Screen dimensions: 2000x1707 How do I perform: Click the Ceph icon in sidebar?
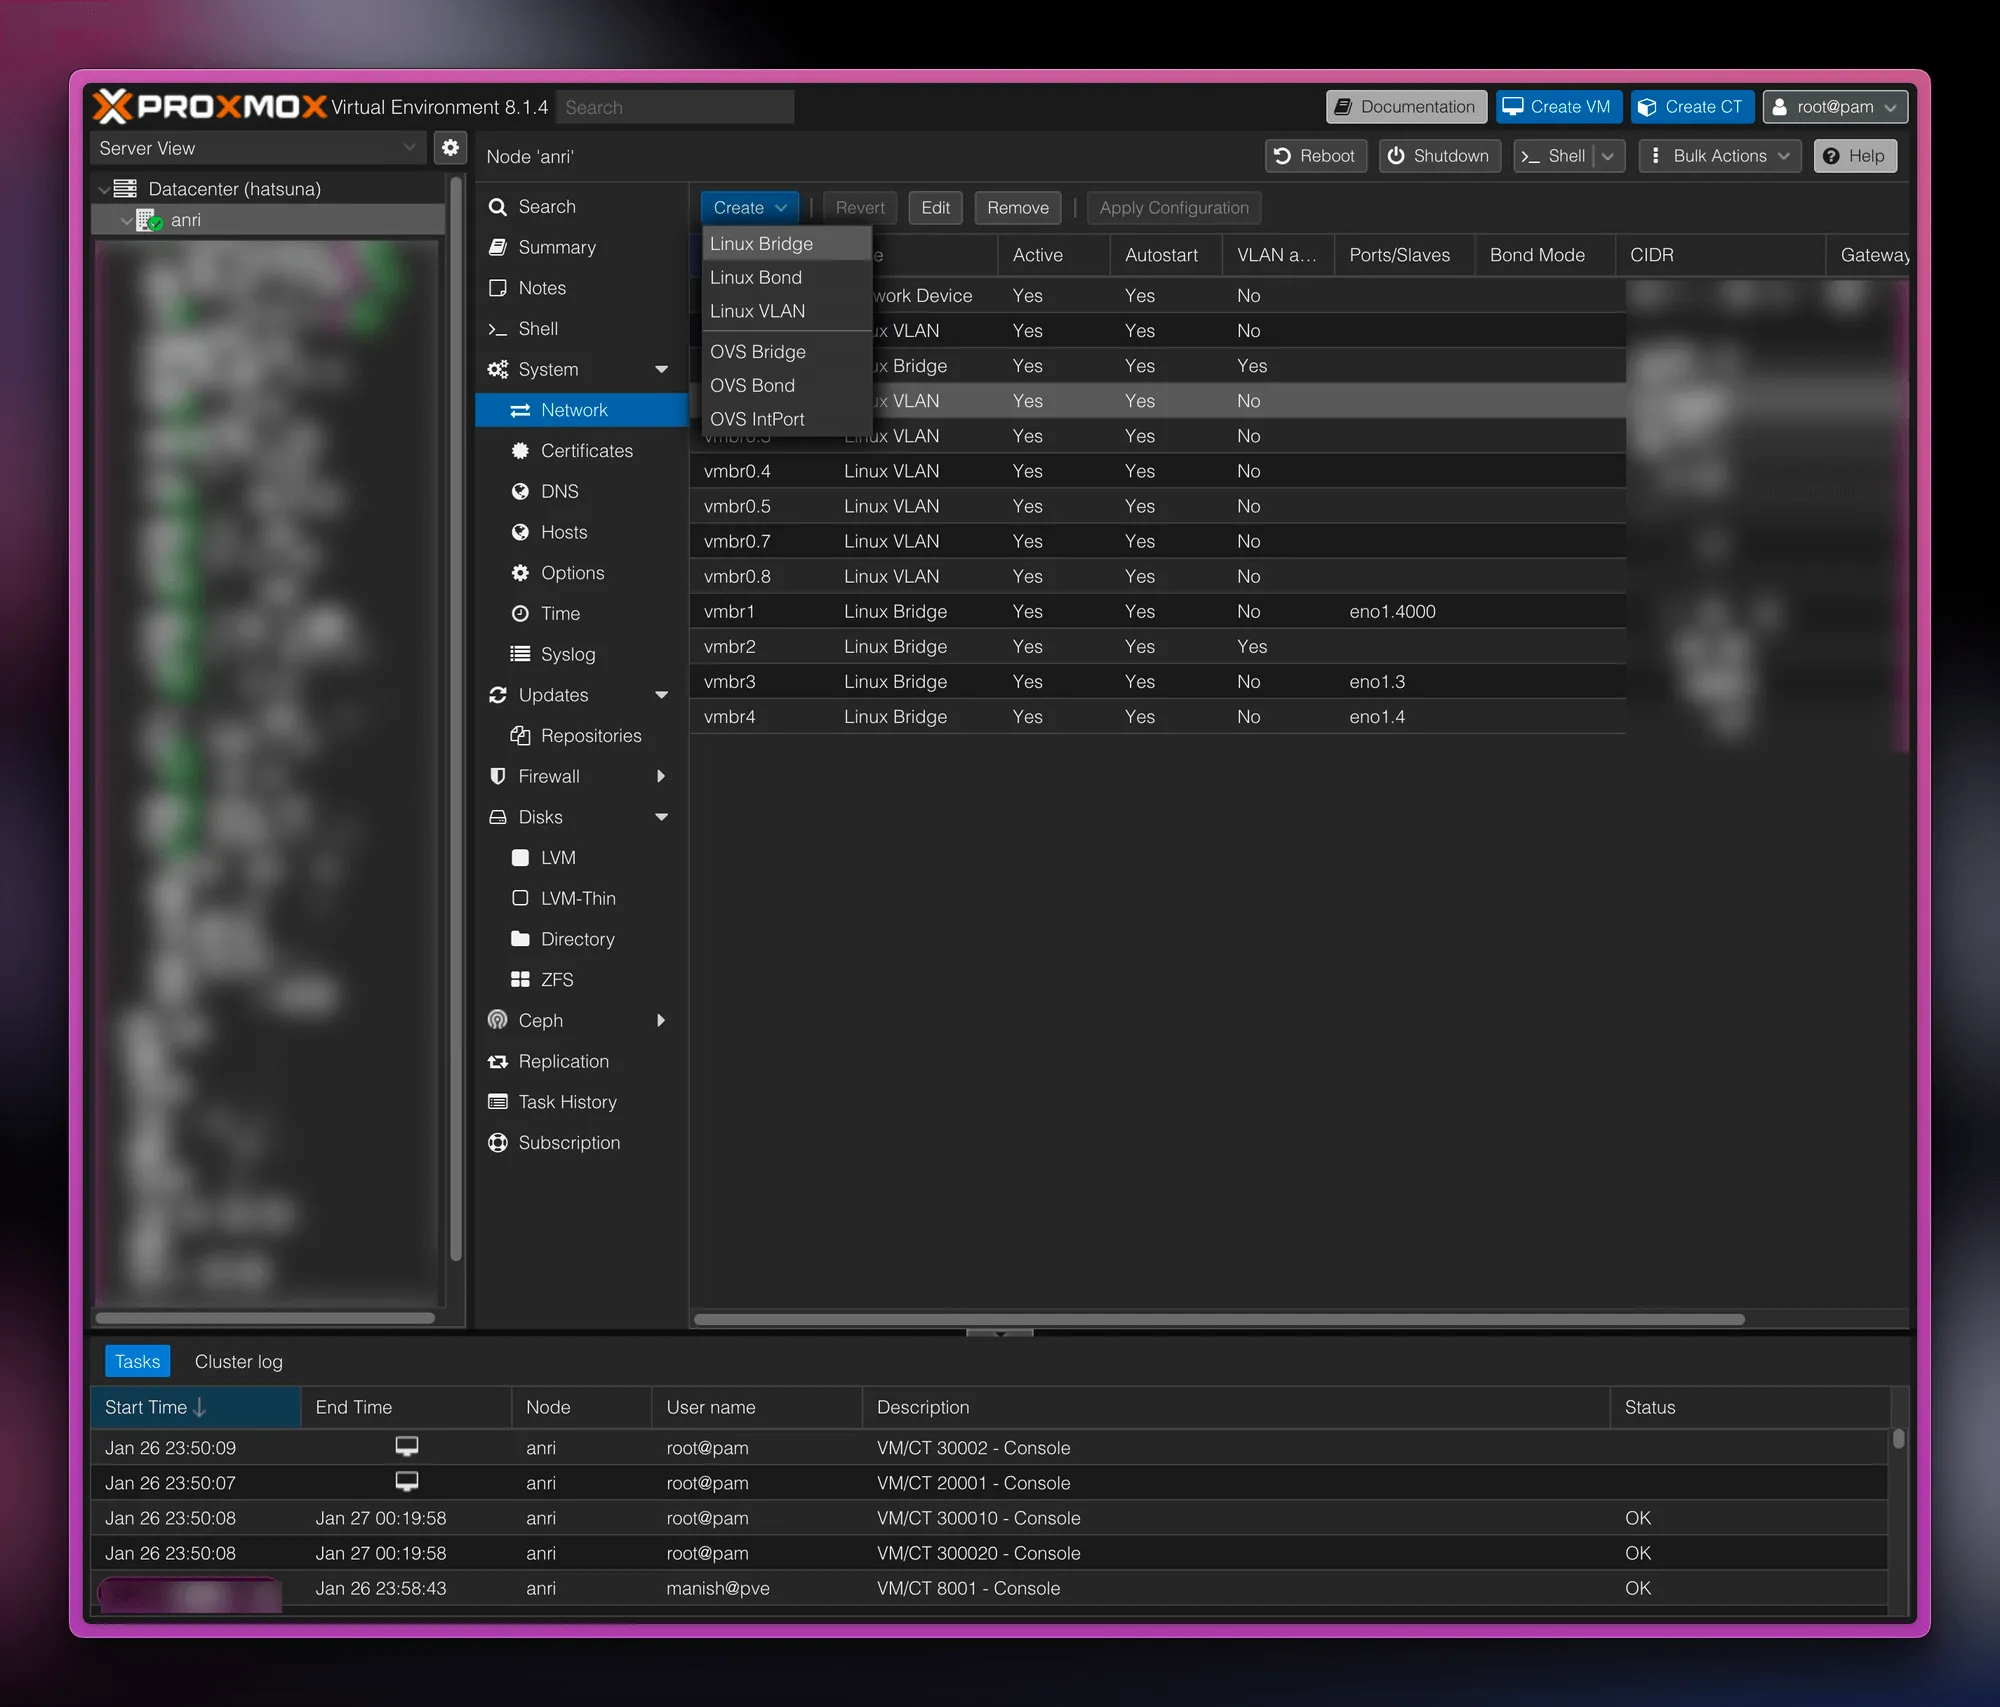[497, 1020]
